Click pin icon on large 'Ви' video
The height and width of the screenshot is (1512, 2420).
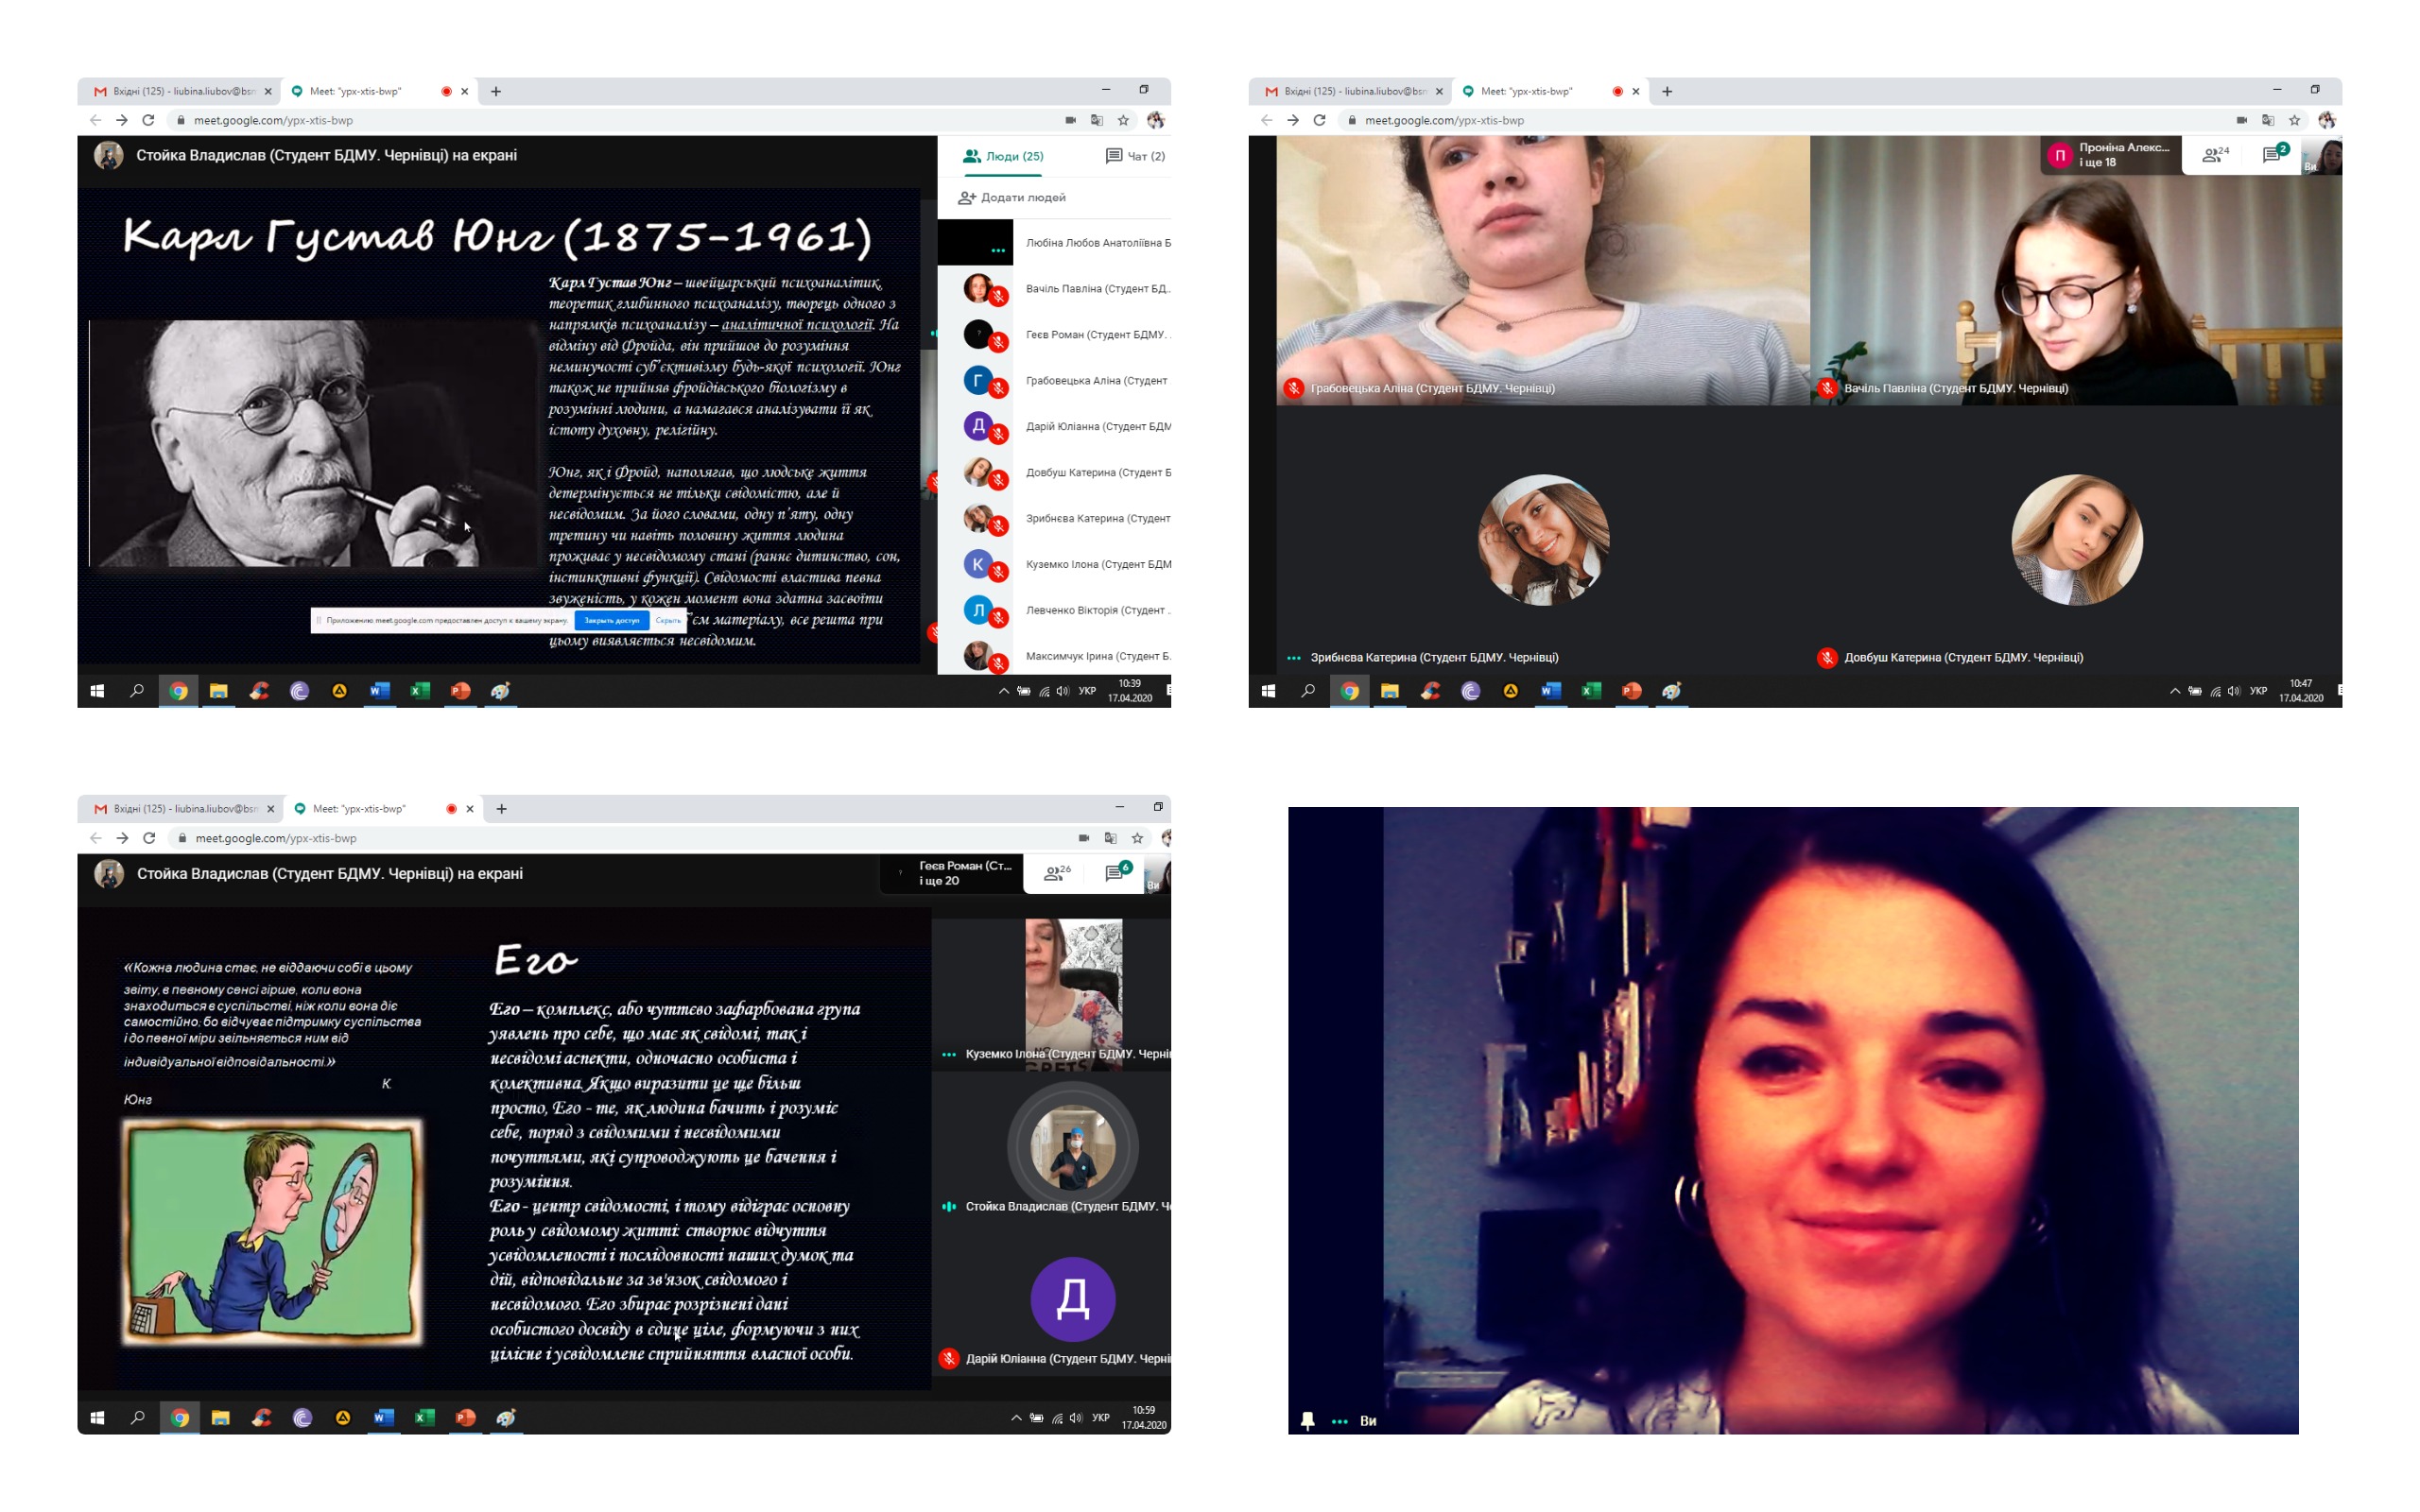click(x=1307, y=1420)
